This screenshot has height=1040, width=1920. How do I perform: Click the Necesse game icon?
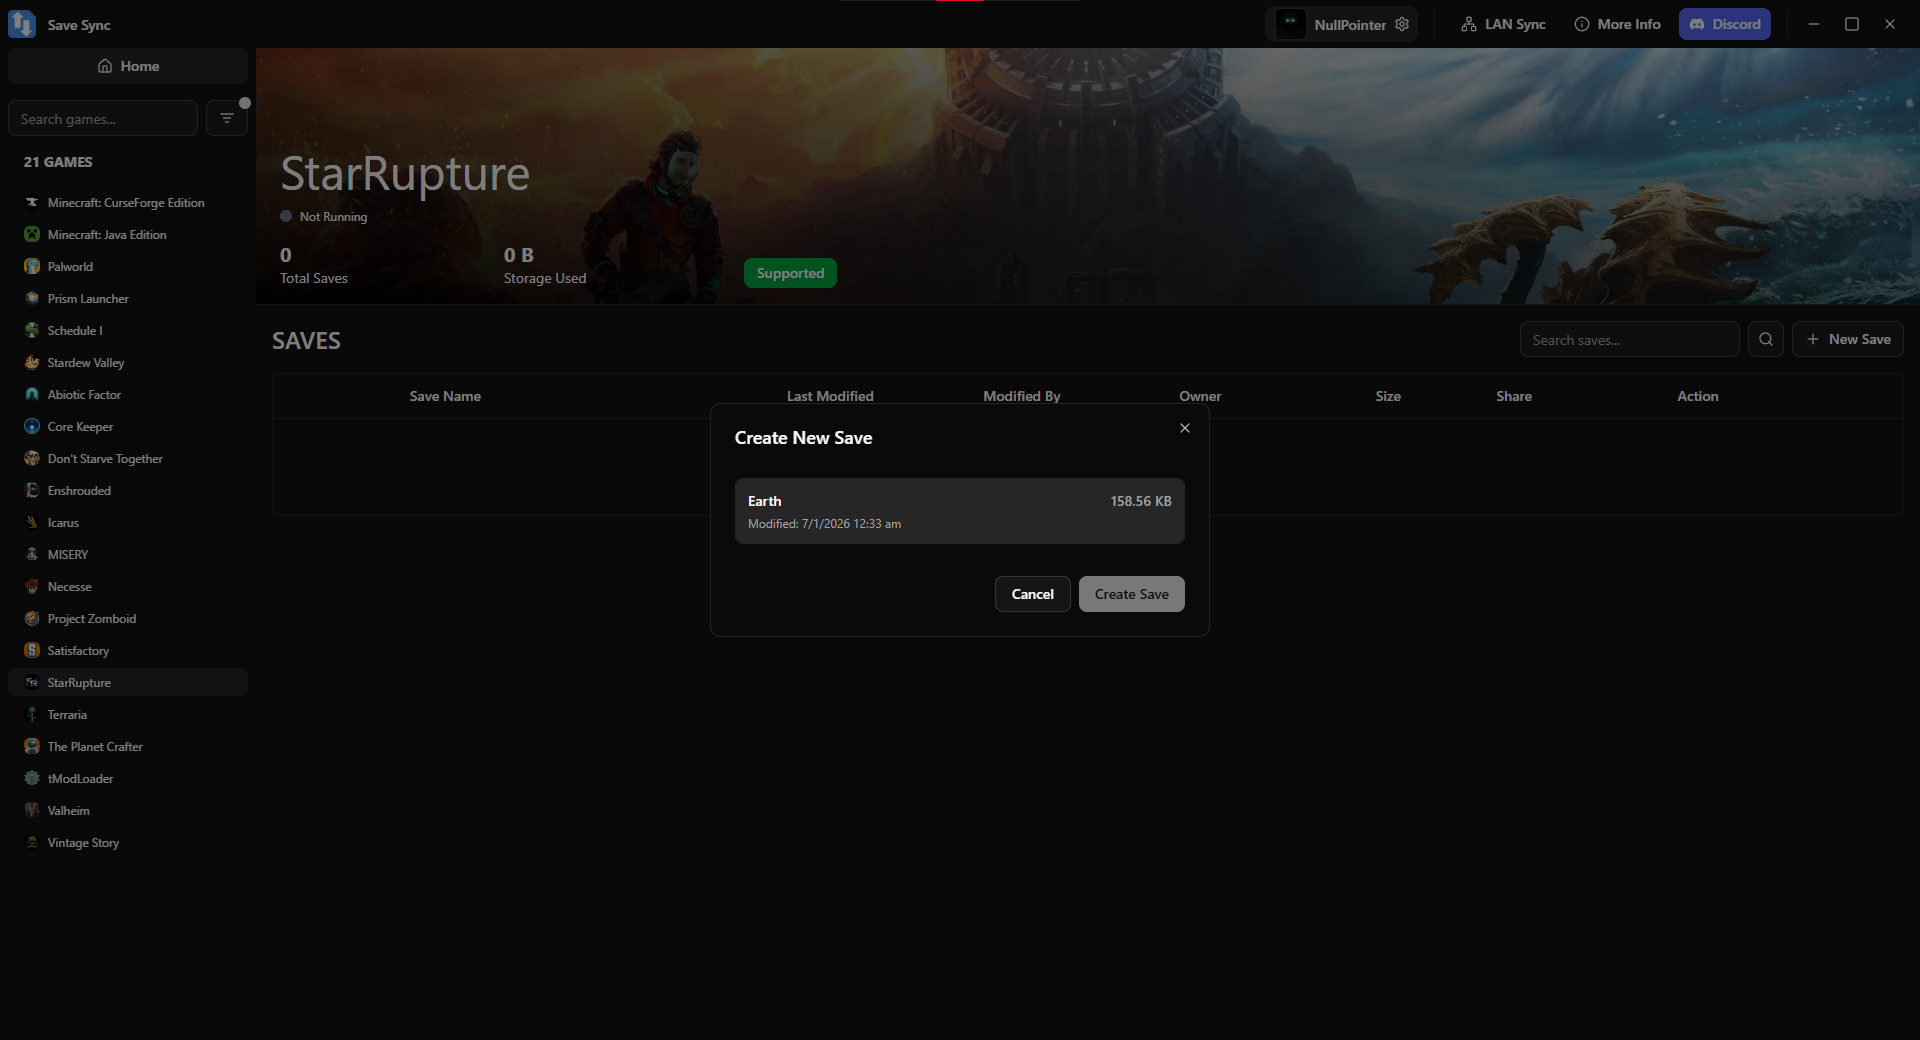[32, 586]
